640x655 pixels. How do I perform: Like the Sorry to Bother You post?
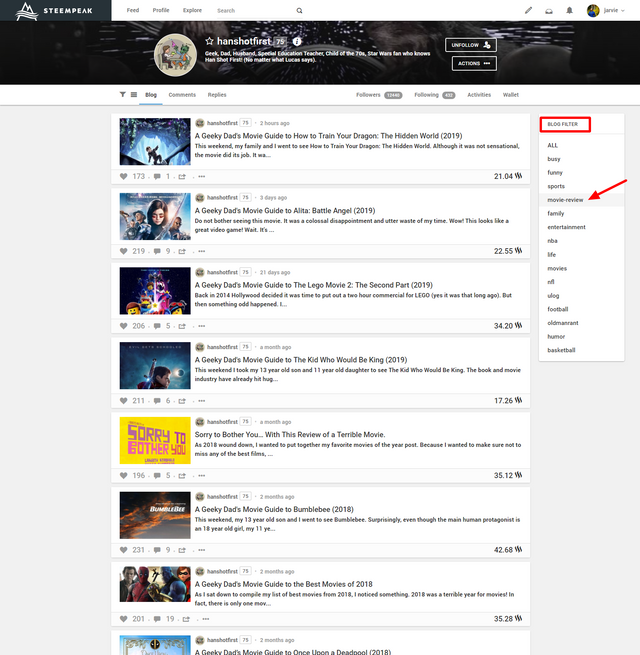124,475
